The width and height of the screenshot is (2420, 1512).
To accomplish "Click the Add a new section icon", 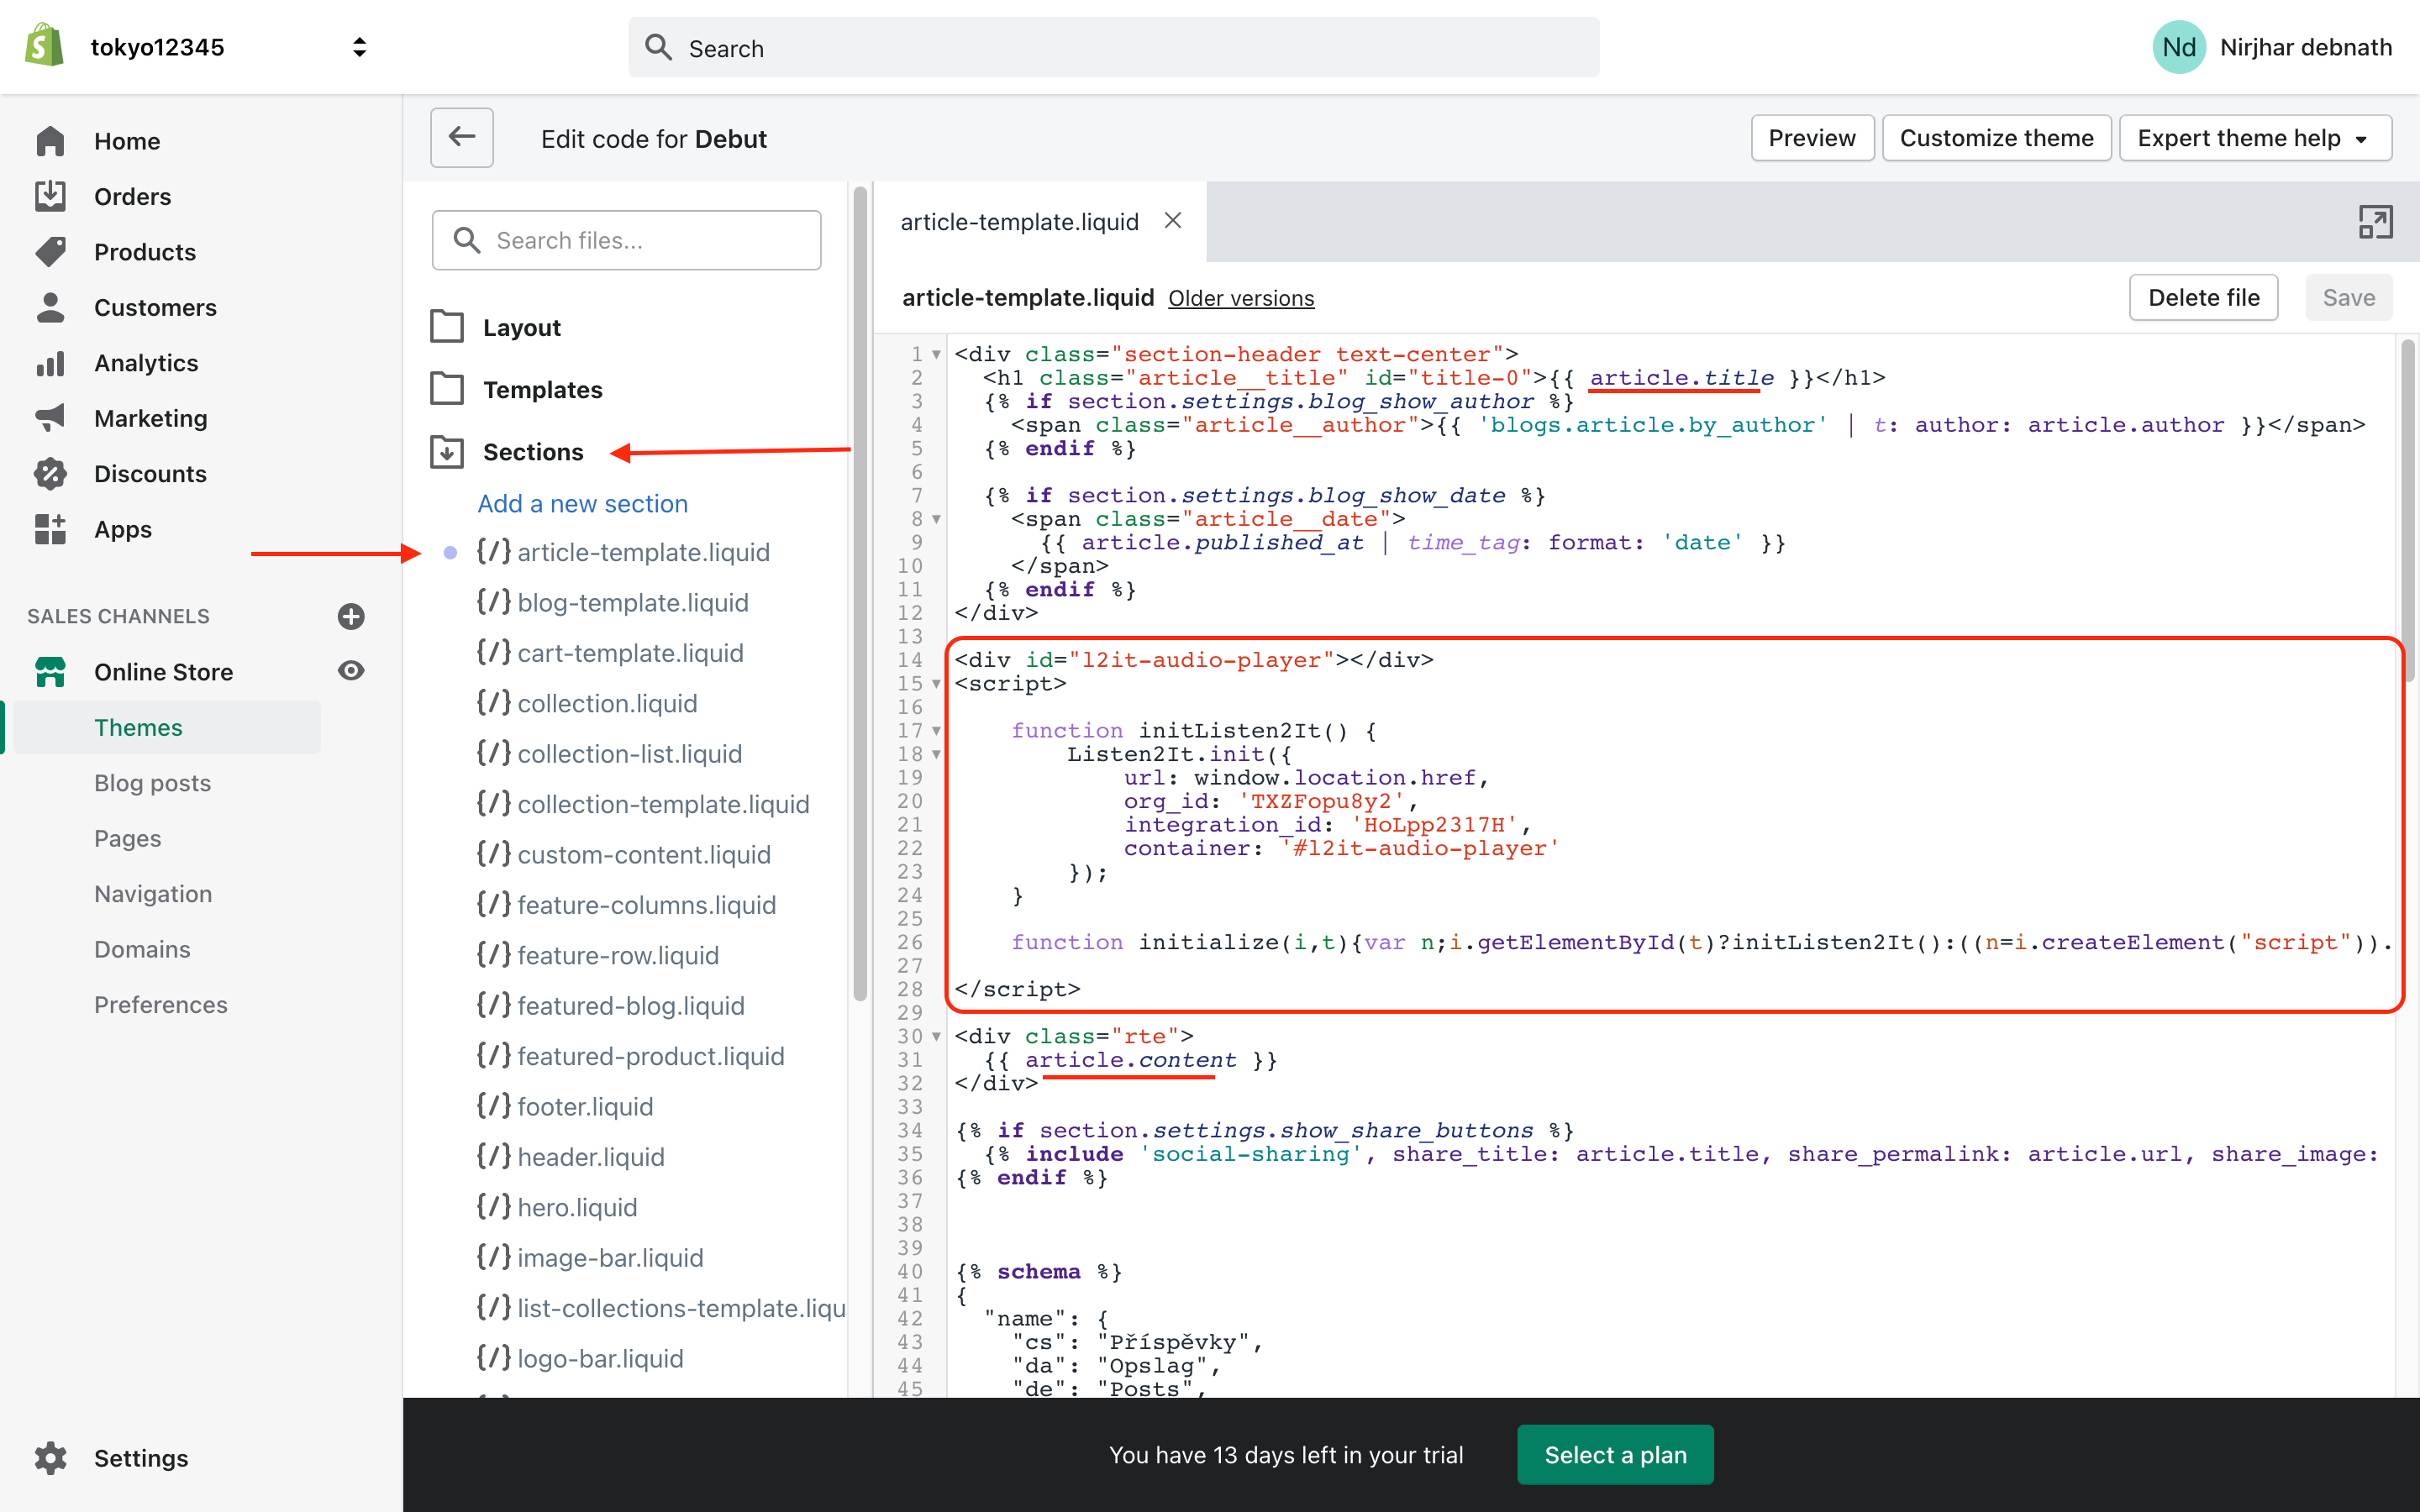I will (x=582, y=503).
